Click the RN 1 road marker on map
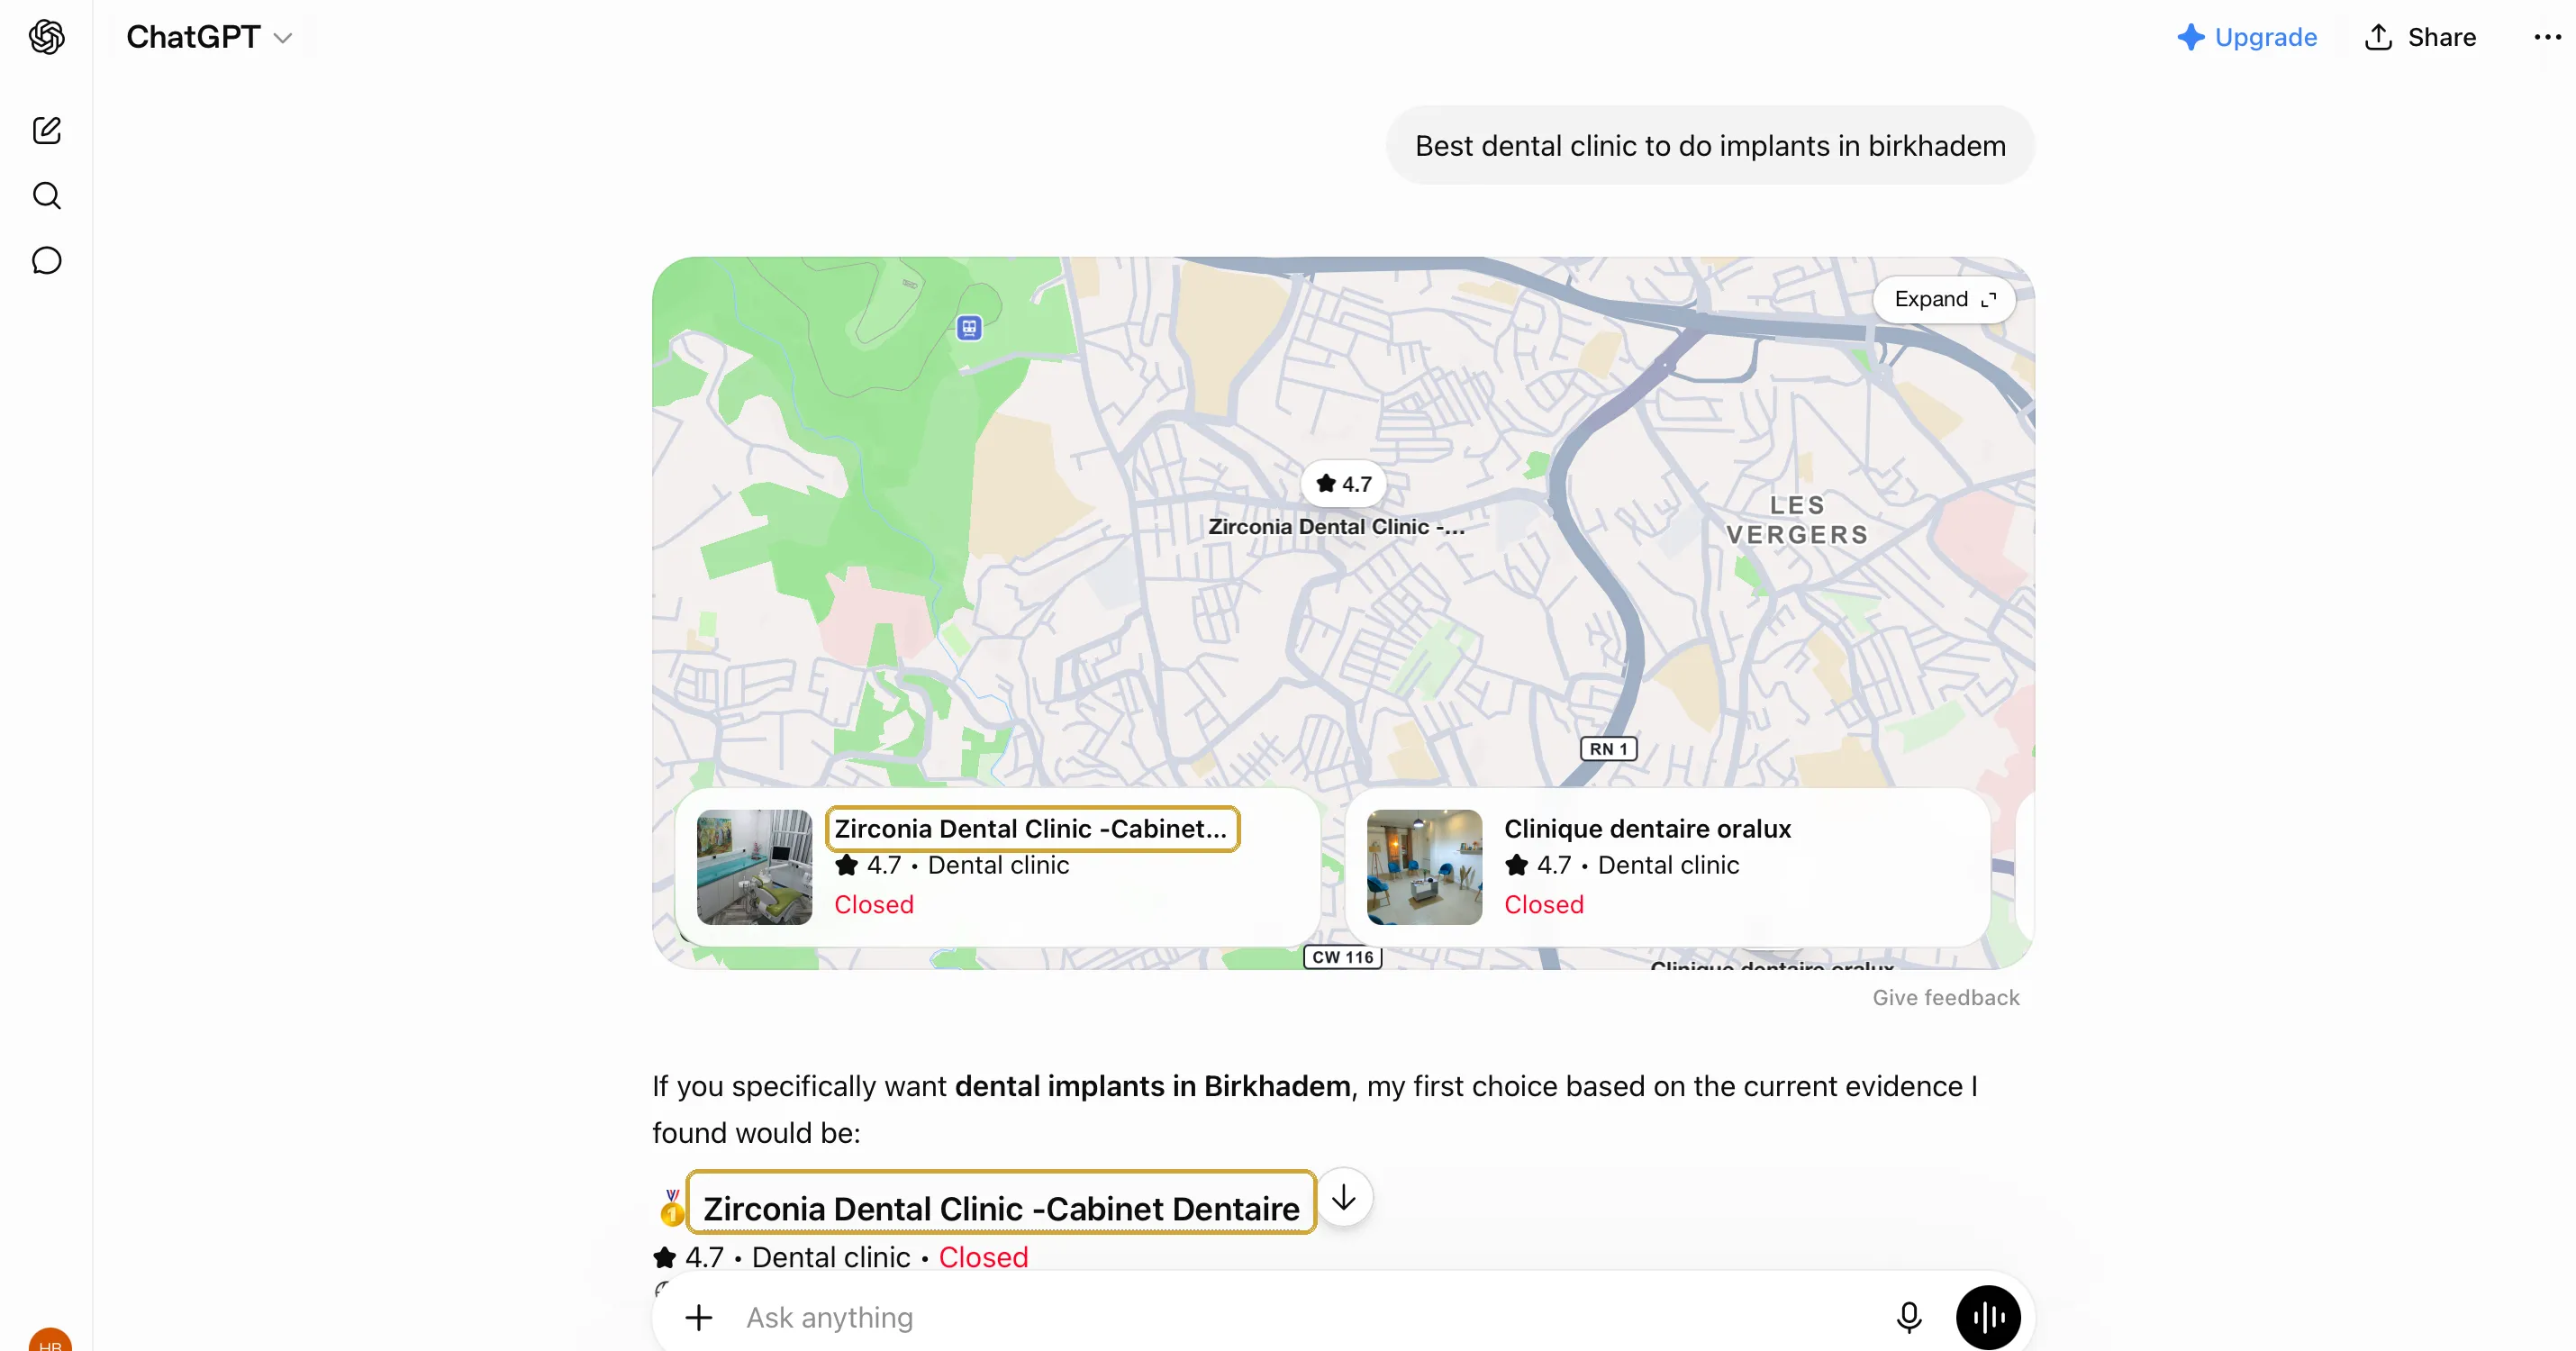This screenshot has width=2576, height=1351. pyautogui.click(x=1608, y=748)
